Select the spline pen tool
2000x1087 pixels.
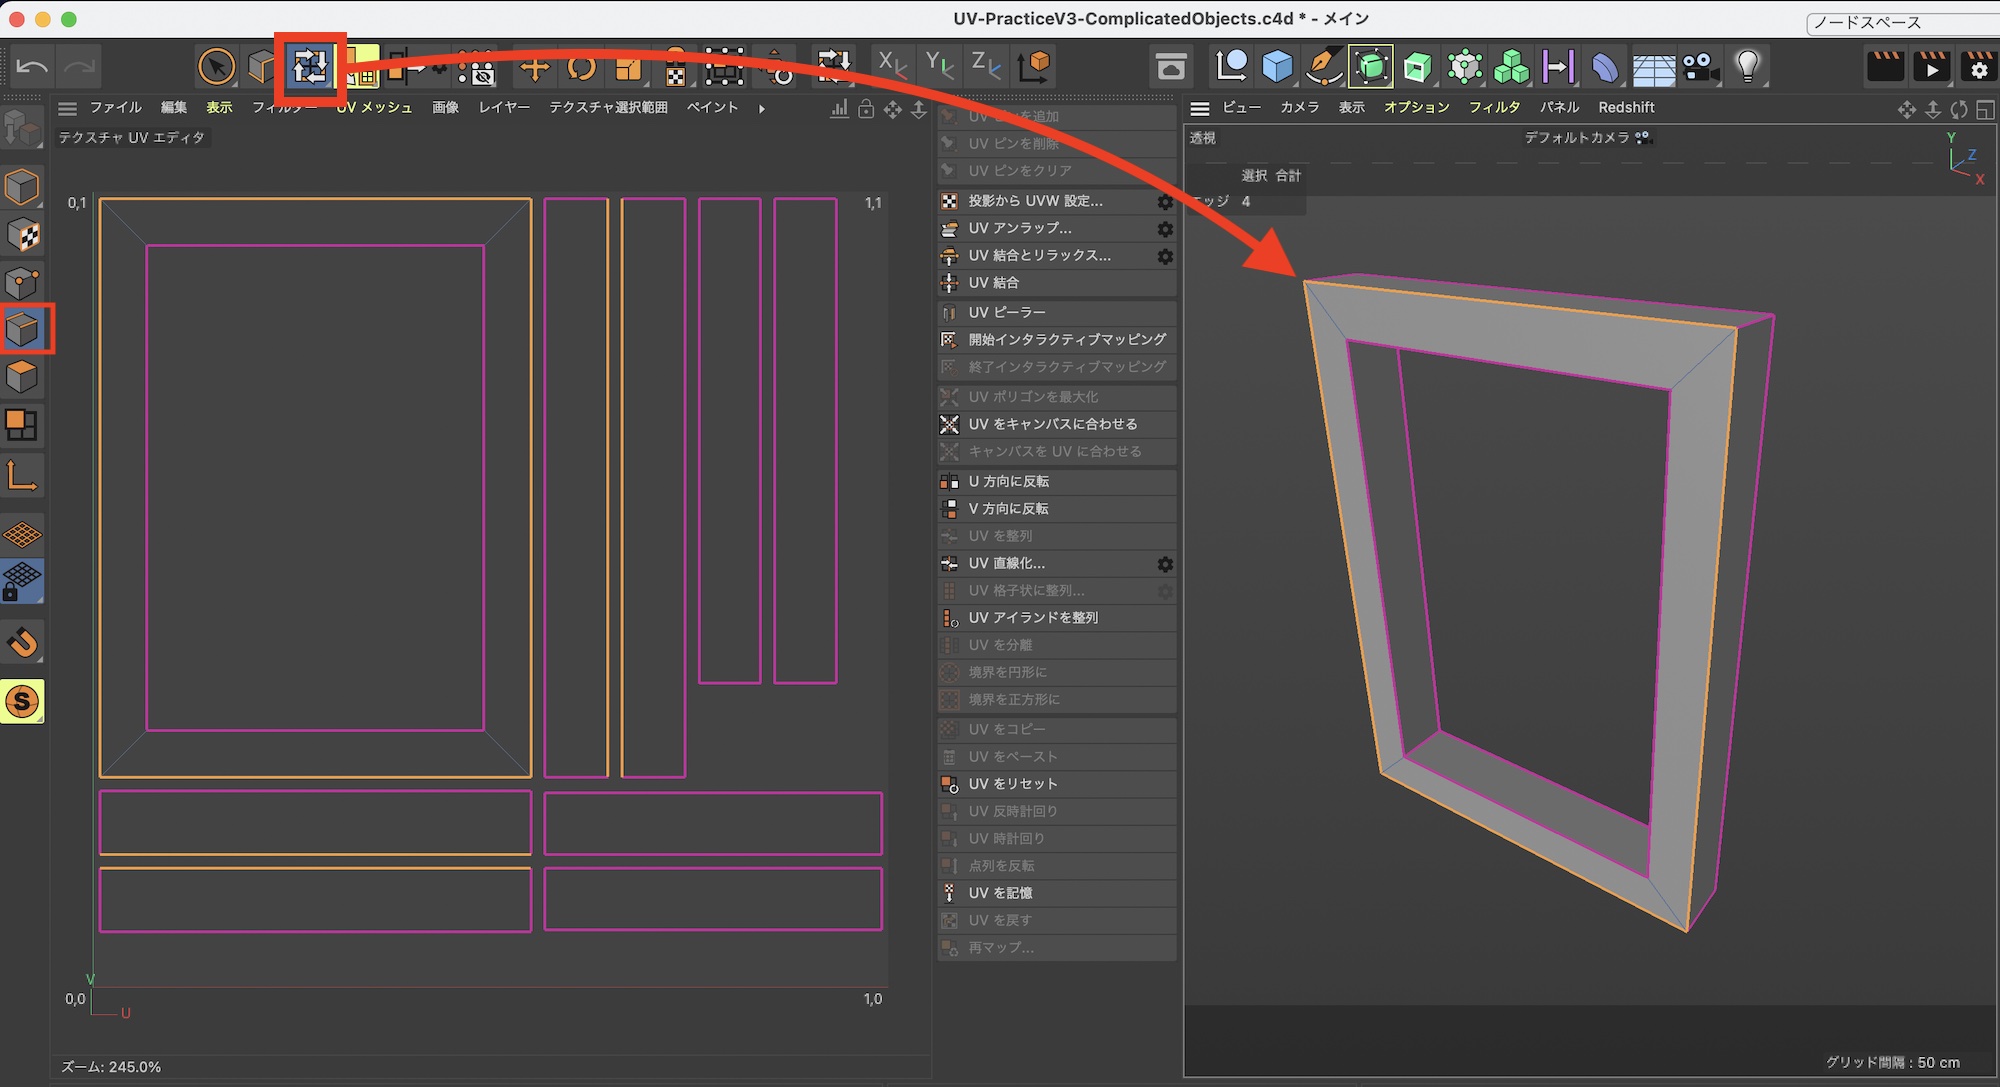click(x=1323, y=67)
